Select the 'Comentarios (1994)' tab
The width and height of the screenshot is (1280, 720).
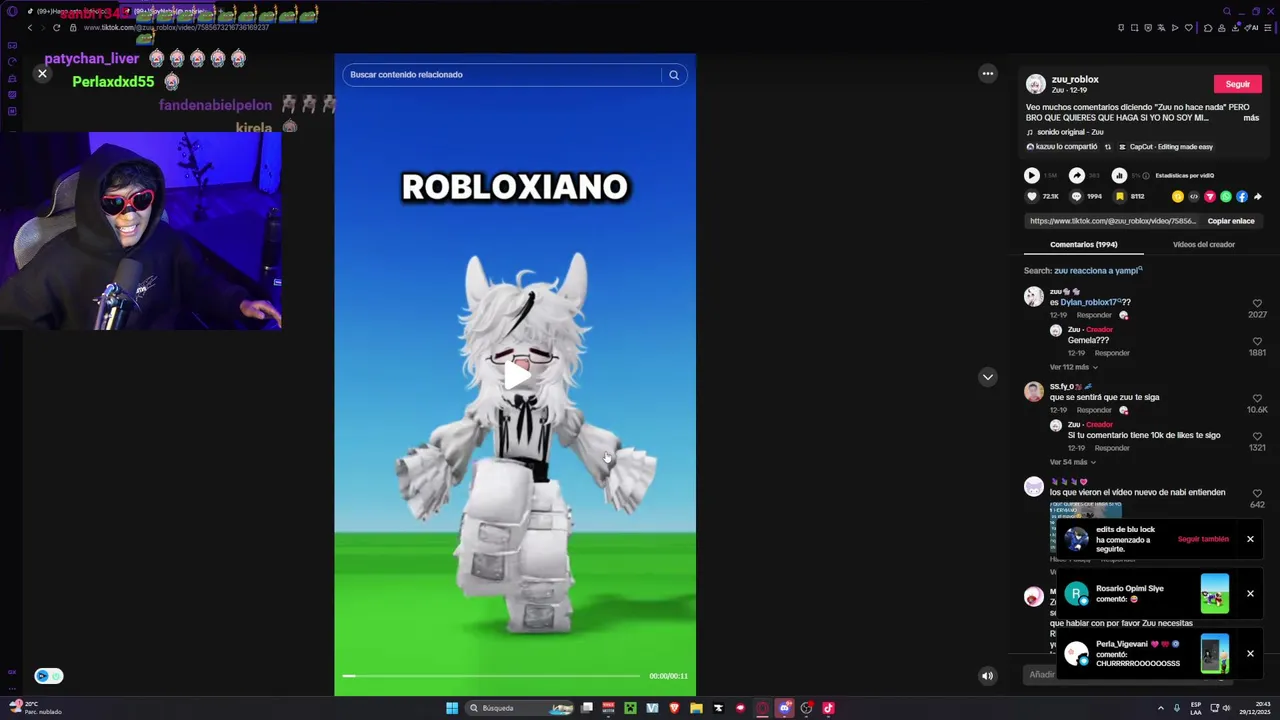(1083, 244)
